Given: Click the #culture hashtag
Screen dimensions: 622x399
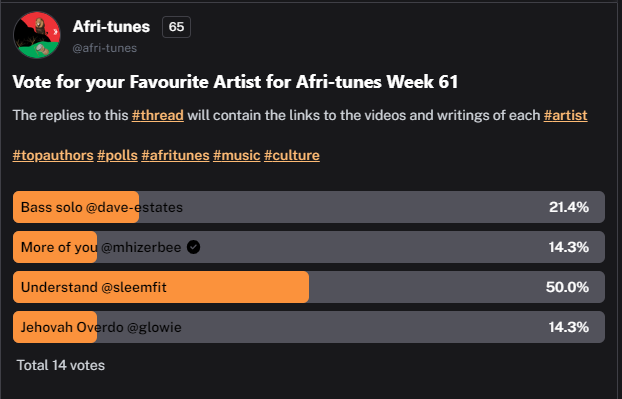Looking at the screenshot, I should click(292, 155).
